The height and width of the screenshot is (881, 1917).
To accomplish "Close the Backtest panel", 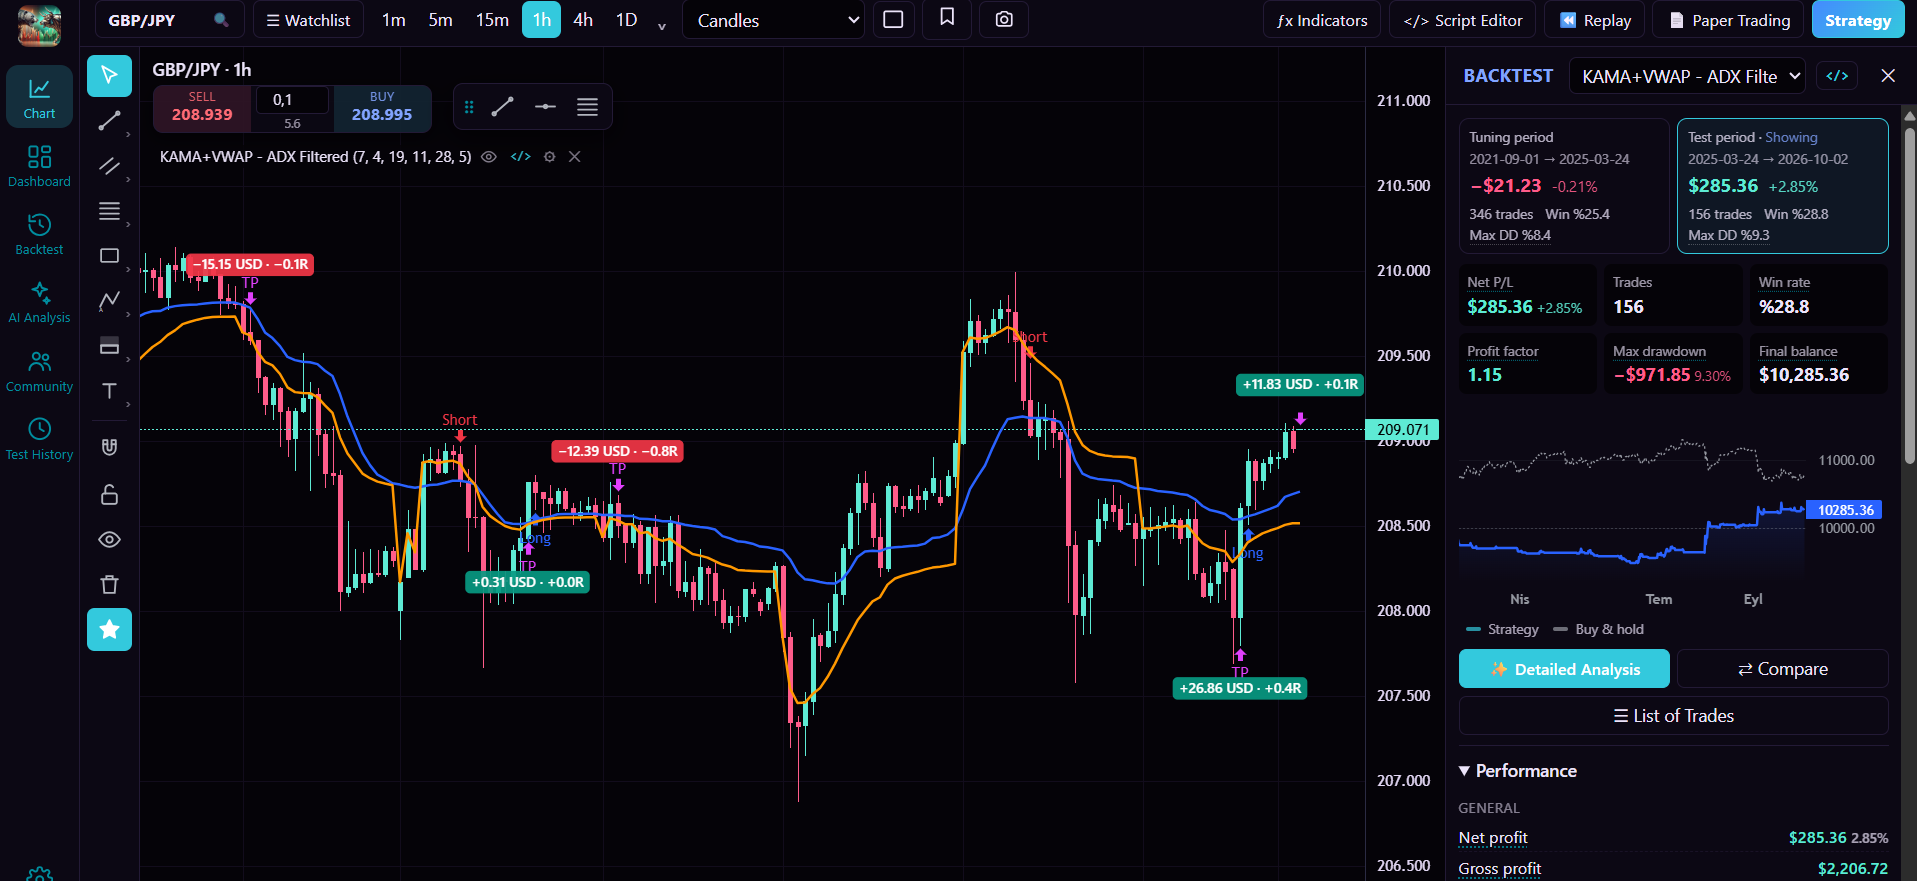I will [x=1888, y=76].
